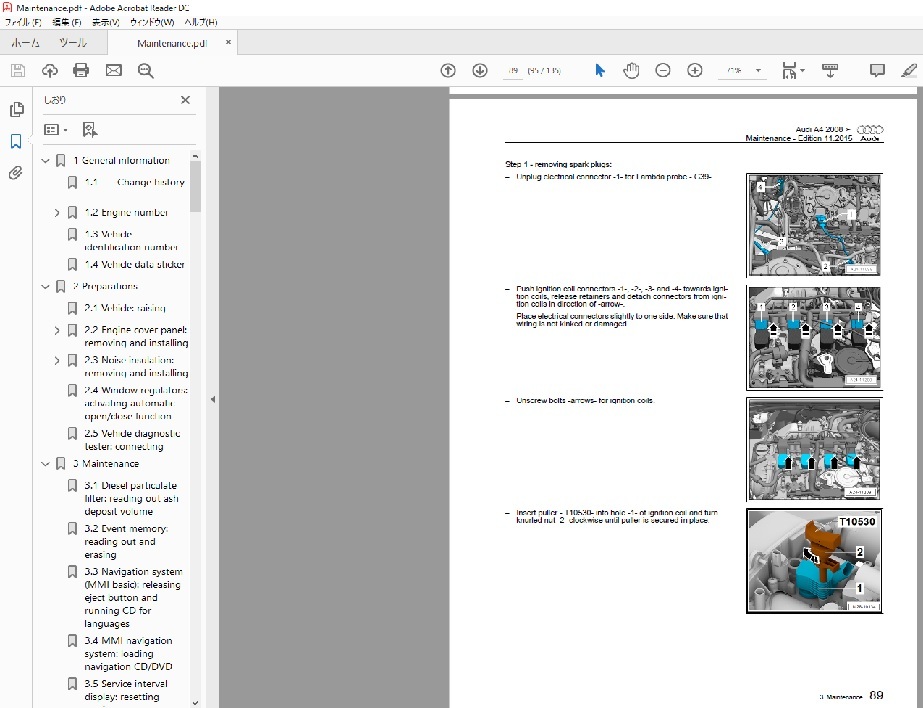The width and height of the screenshot is (923, 708).
Task: Open bookmark 3.2 Event memory
Action: click(x=126, y=541)
